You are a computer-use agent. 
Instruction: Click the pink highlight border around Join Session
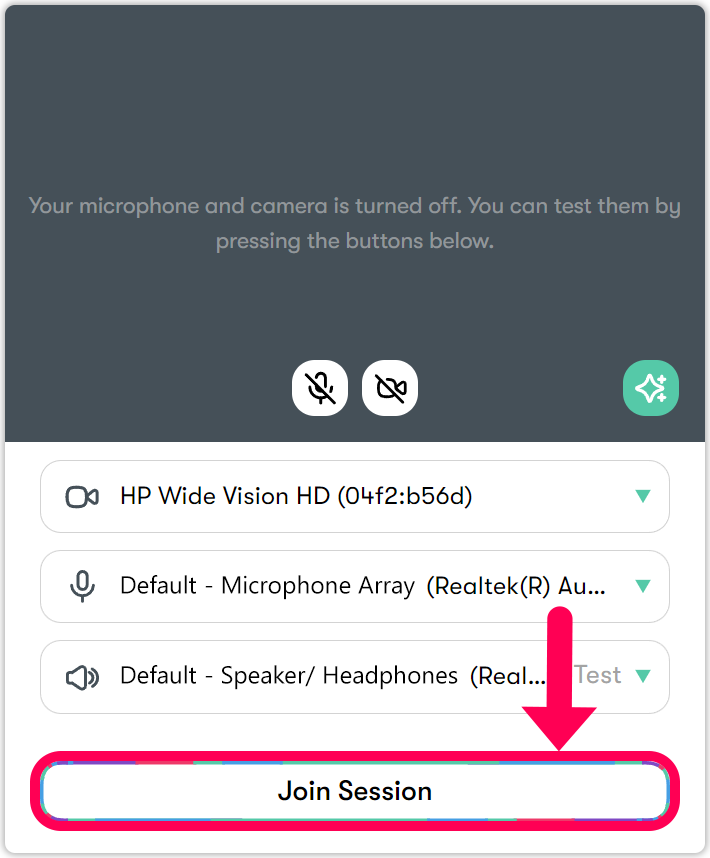pyautogui.click(x=355, y=756)
